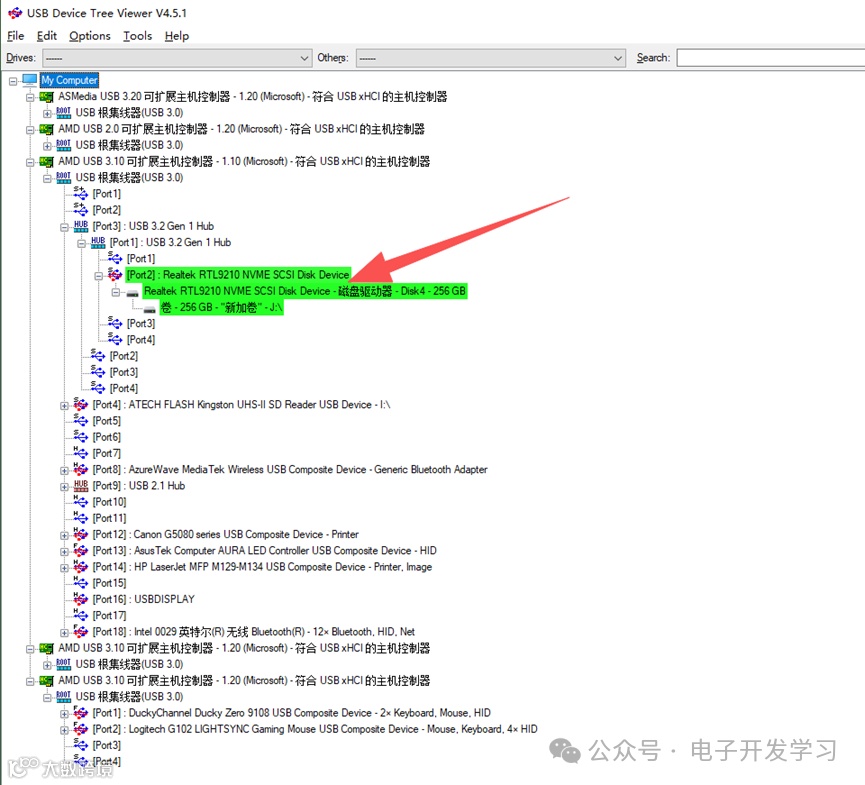Click the ATECH FLASH SD Reader device icon
Viewport: 865px width, 785px height.
81,404
